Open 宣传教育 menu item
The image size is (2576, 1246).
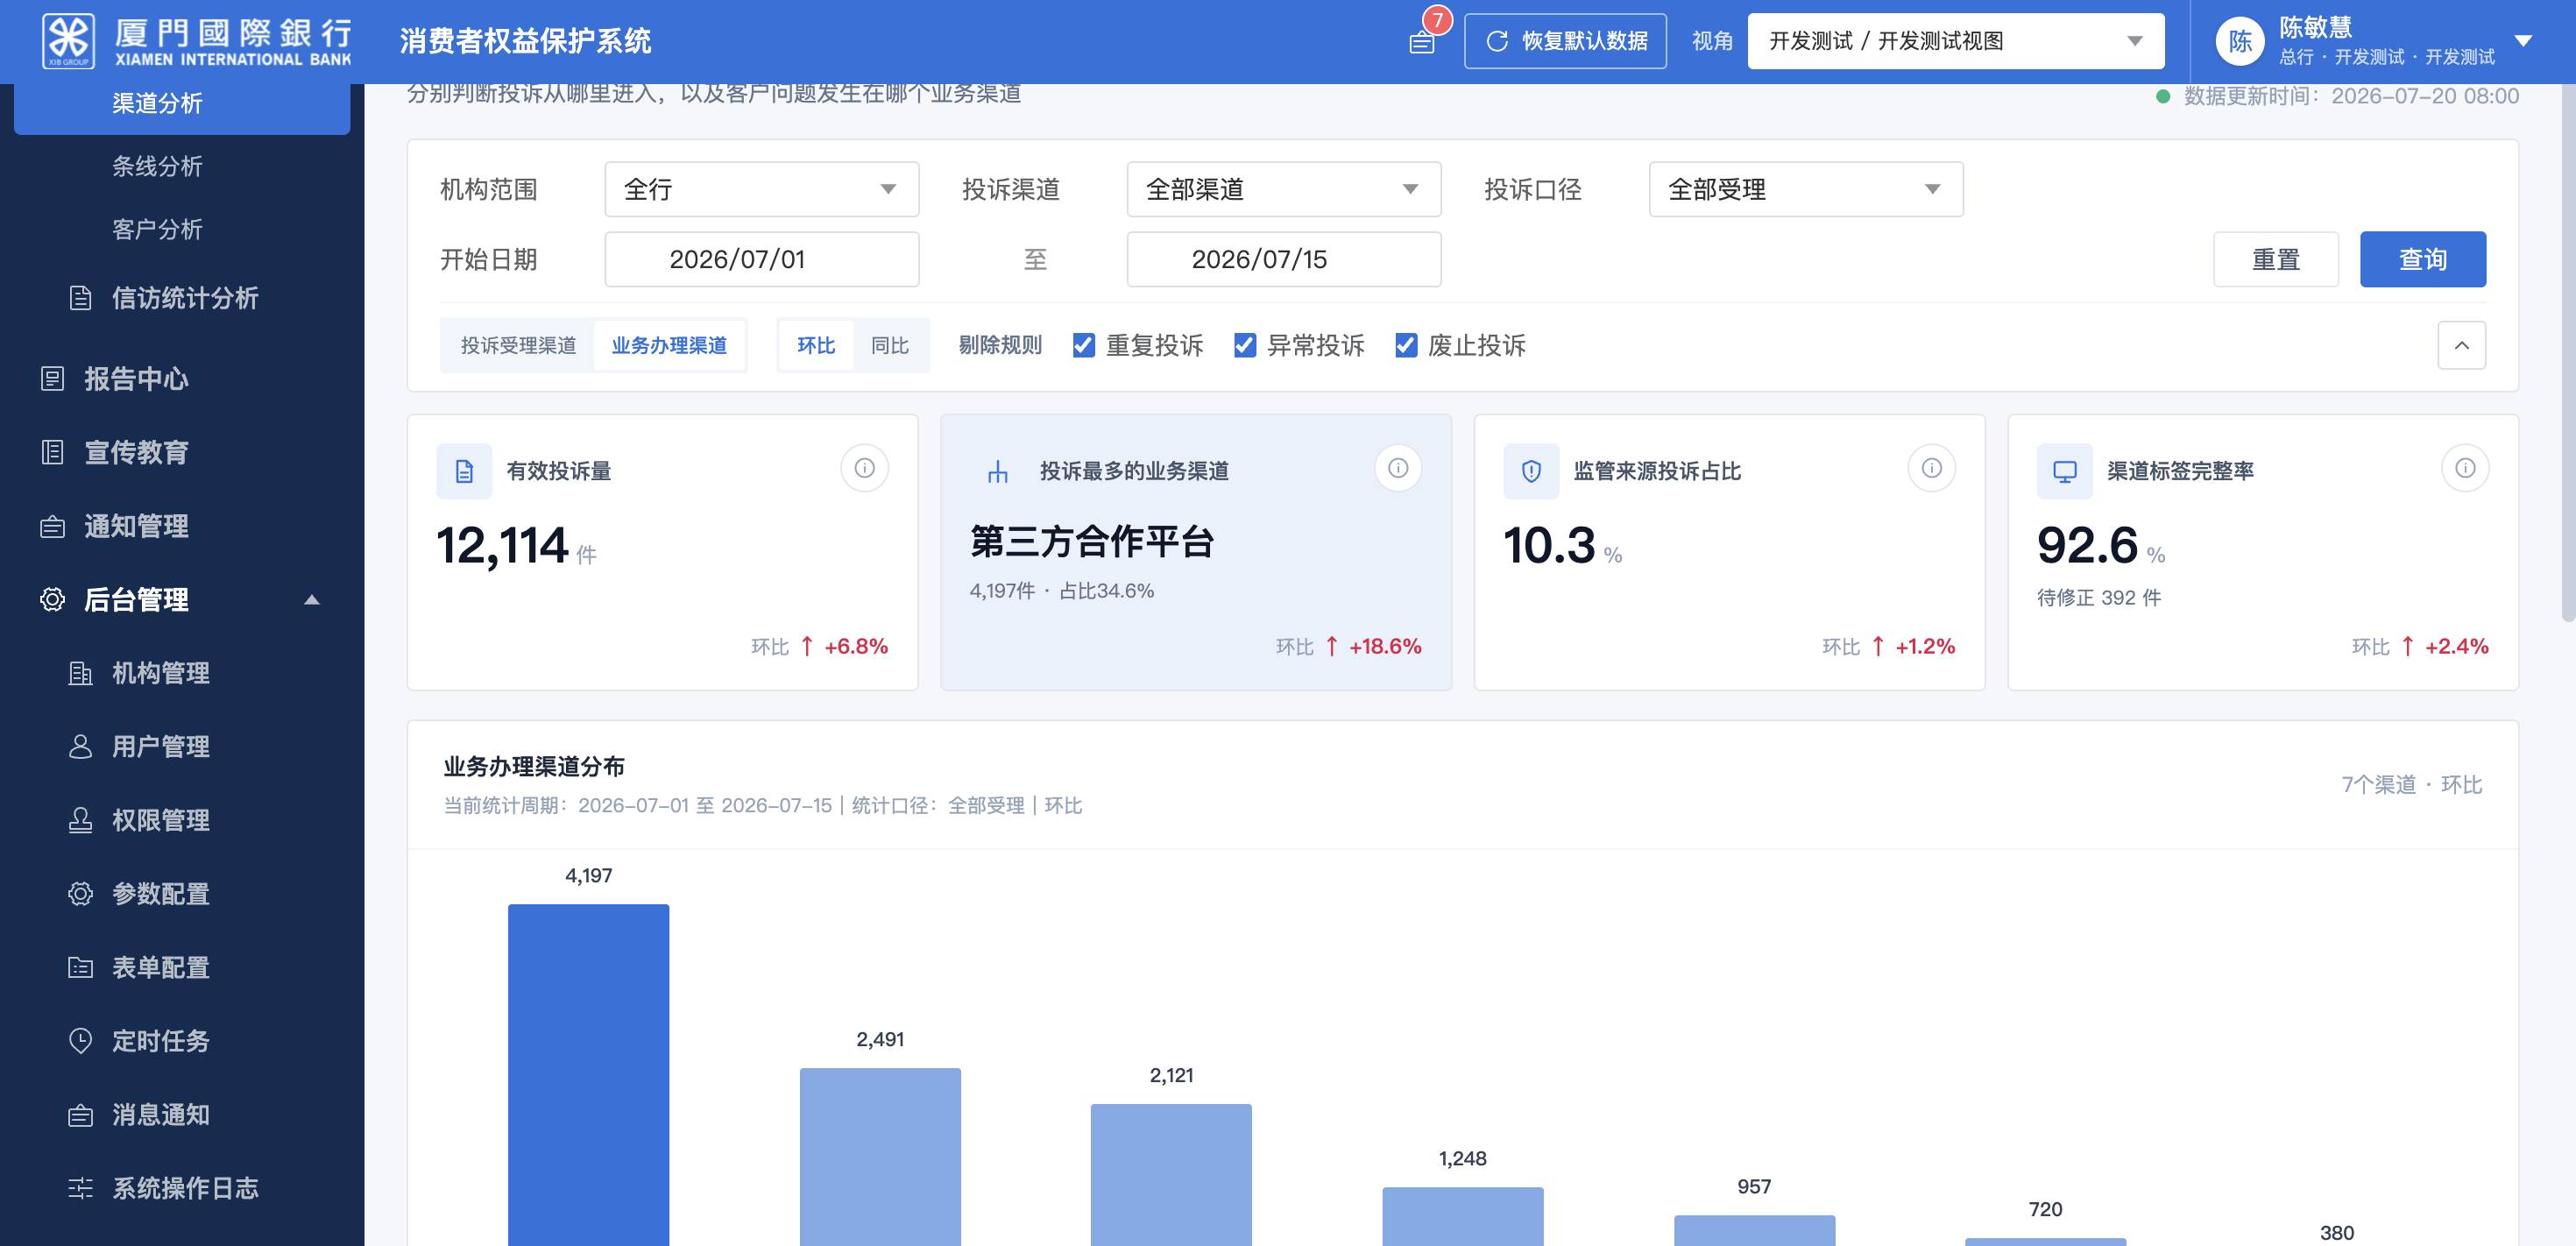tap(182, 452)
